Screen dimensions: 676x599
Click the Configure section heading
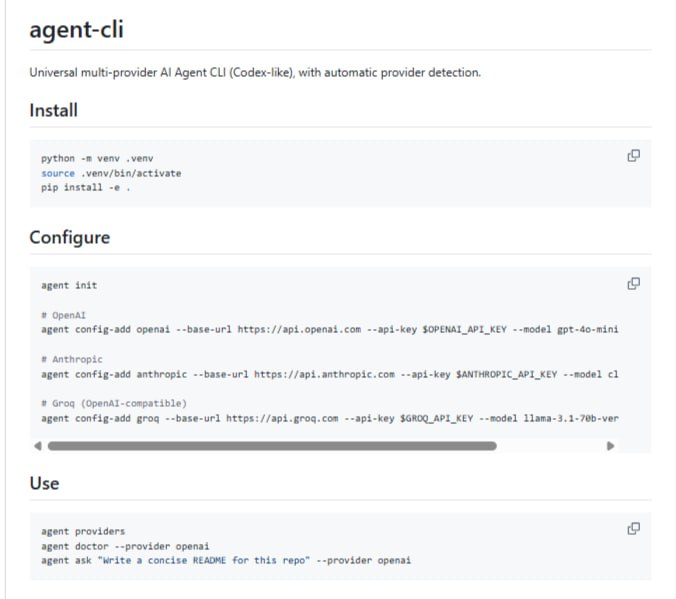pyautogui.click(x=69, y=238)
